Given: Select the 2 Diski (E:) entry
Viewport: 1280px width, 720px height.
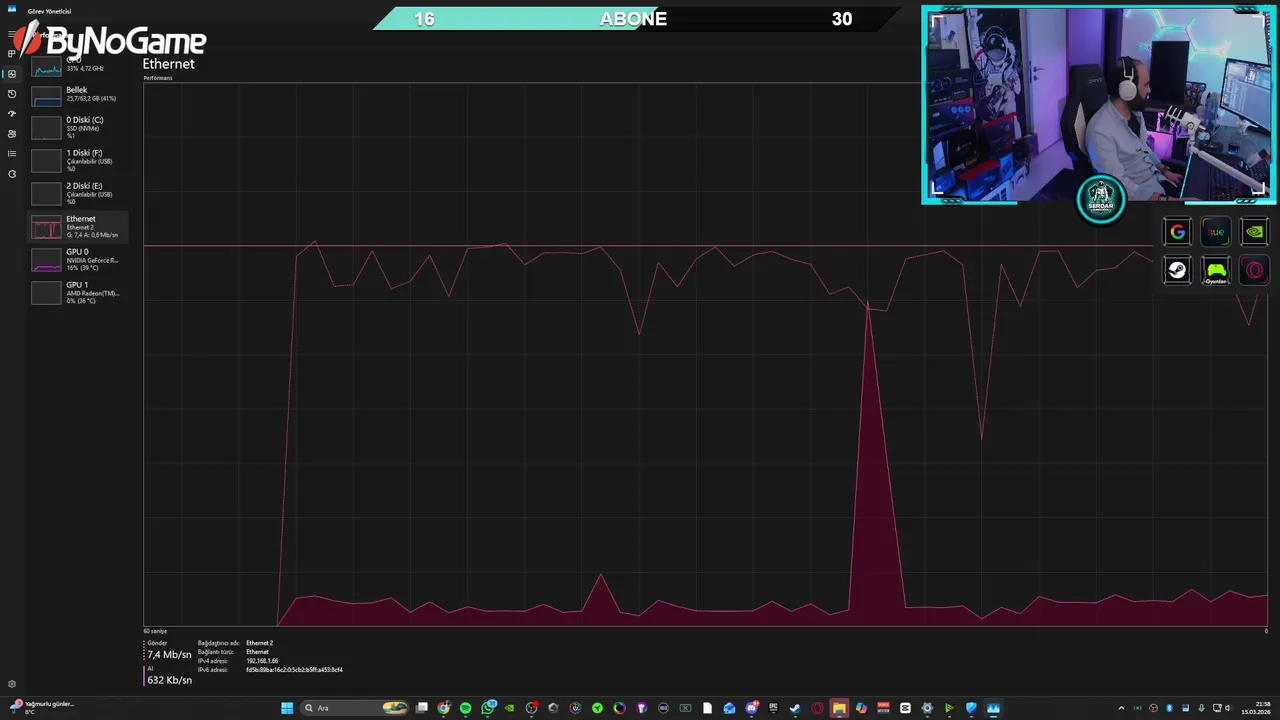Looking at the screenshot, I should pyautogui.click(x=78, y=193).
